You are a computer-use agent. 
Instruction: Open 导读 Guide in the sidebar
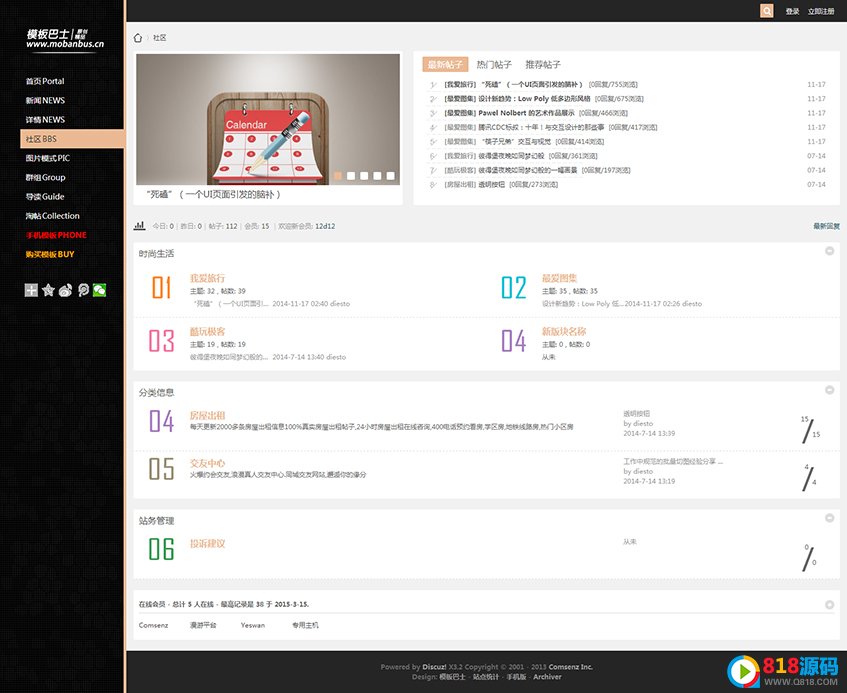45,197
